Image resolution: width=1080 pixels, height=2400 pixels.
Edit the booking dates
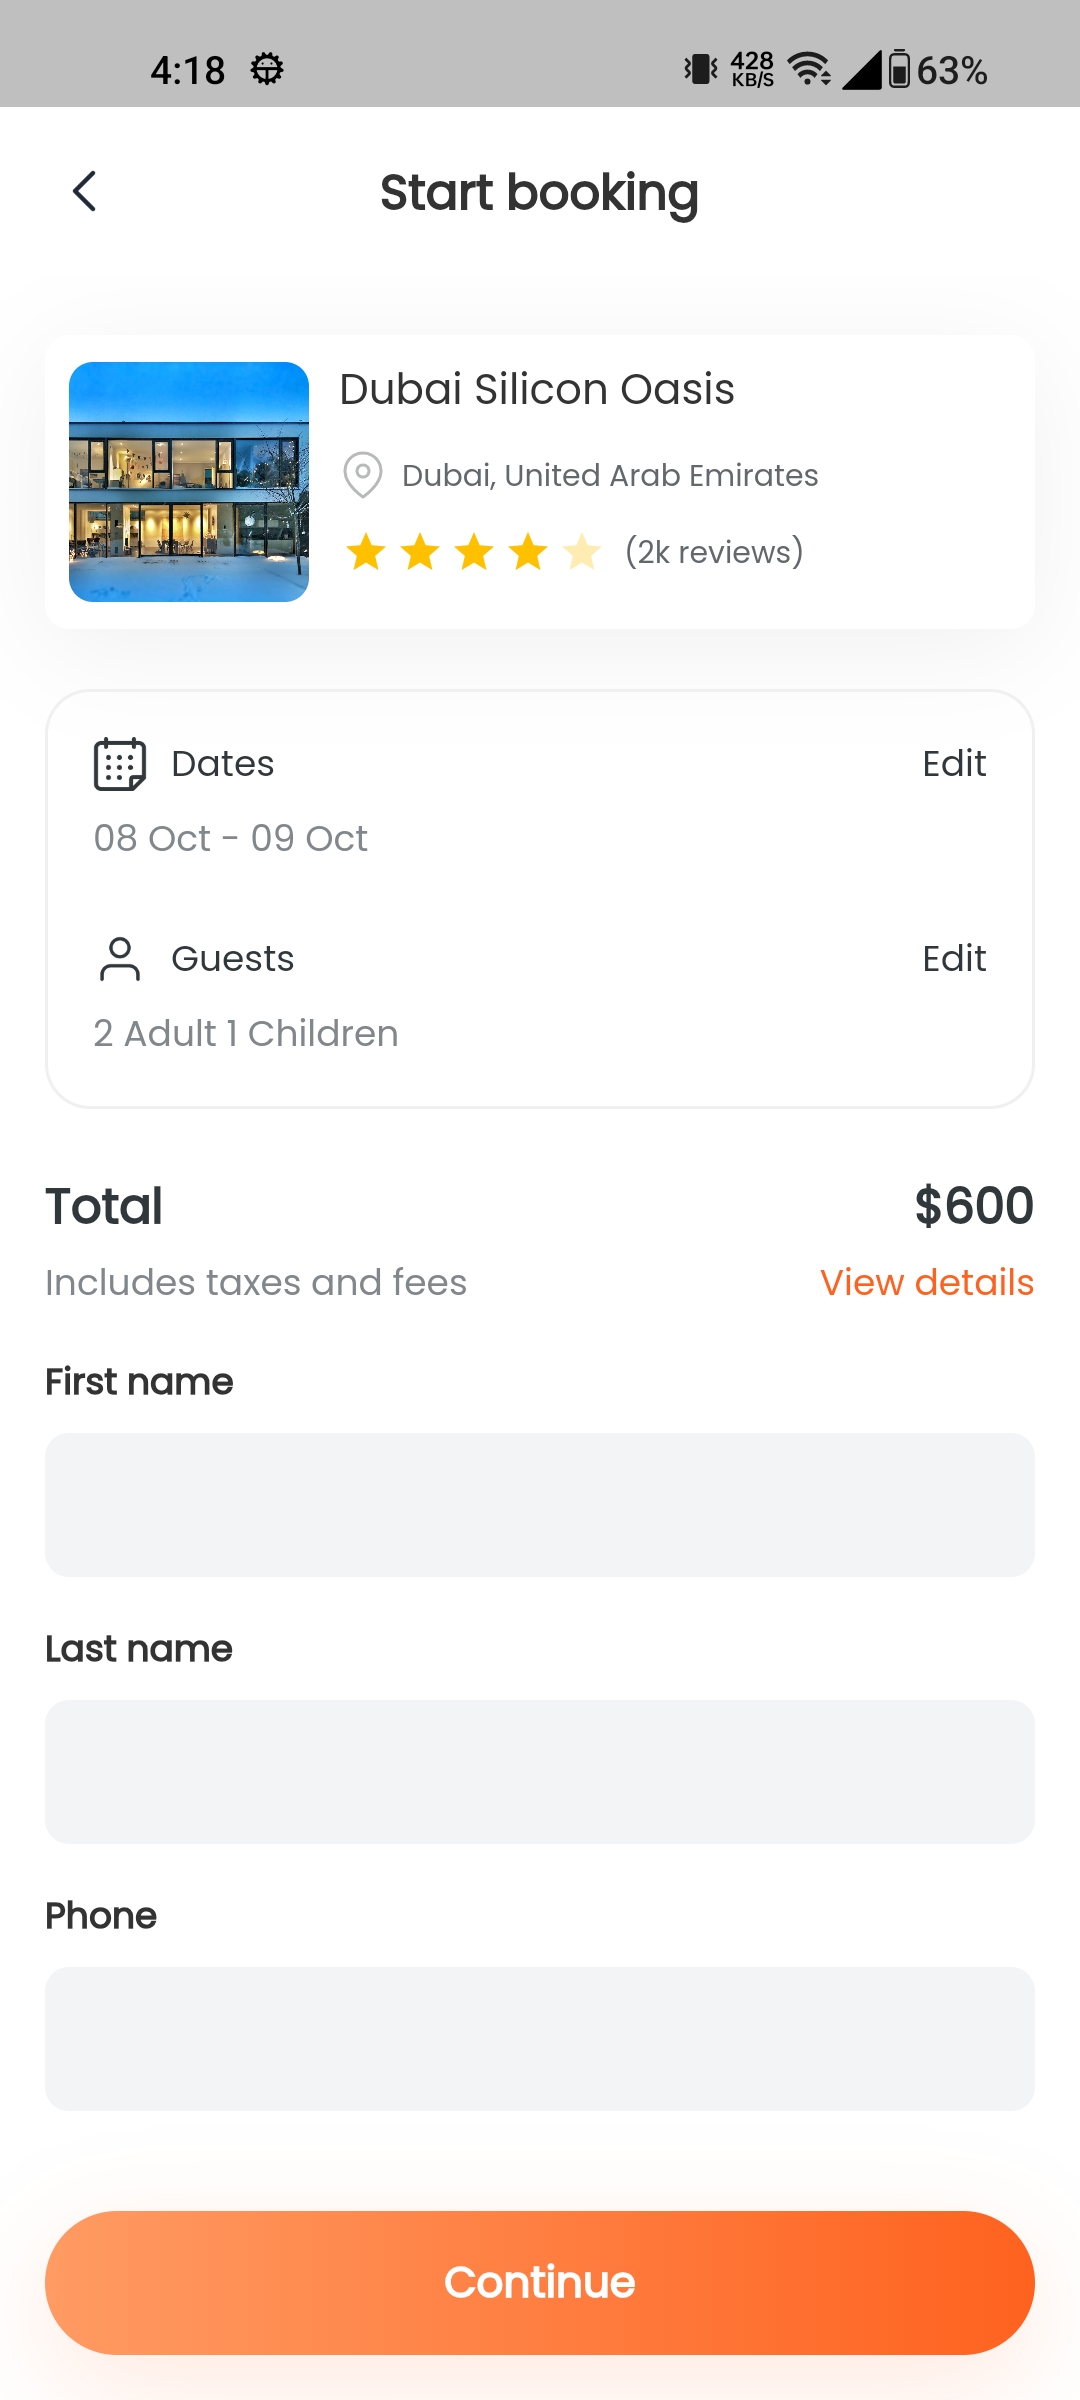(x=953, y=764)
